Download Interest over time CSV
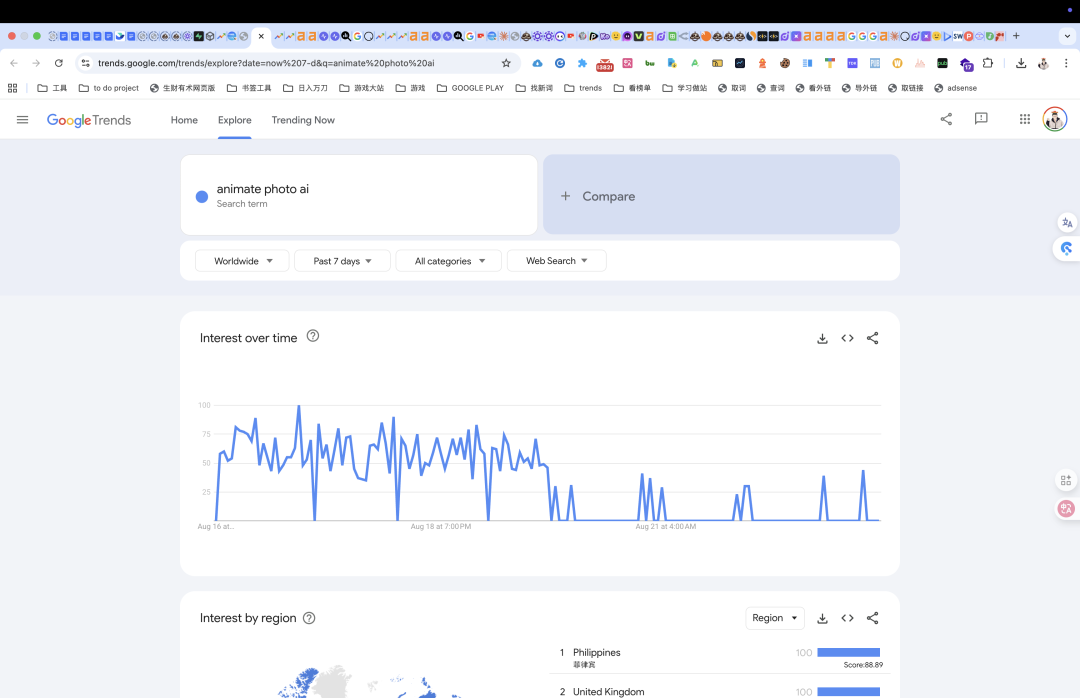Viewport: 1080px width, 698px height. (822, 338)
